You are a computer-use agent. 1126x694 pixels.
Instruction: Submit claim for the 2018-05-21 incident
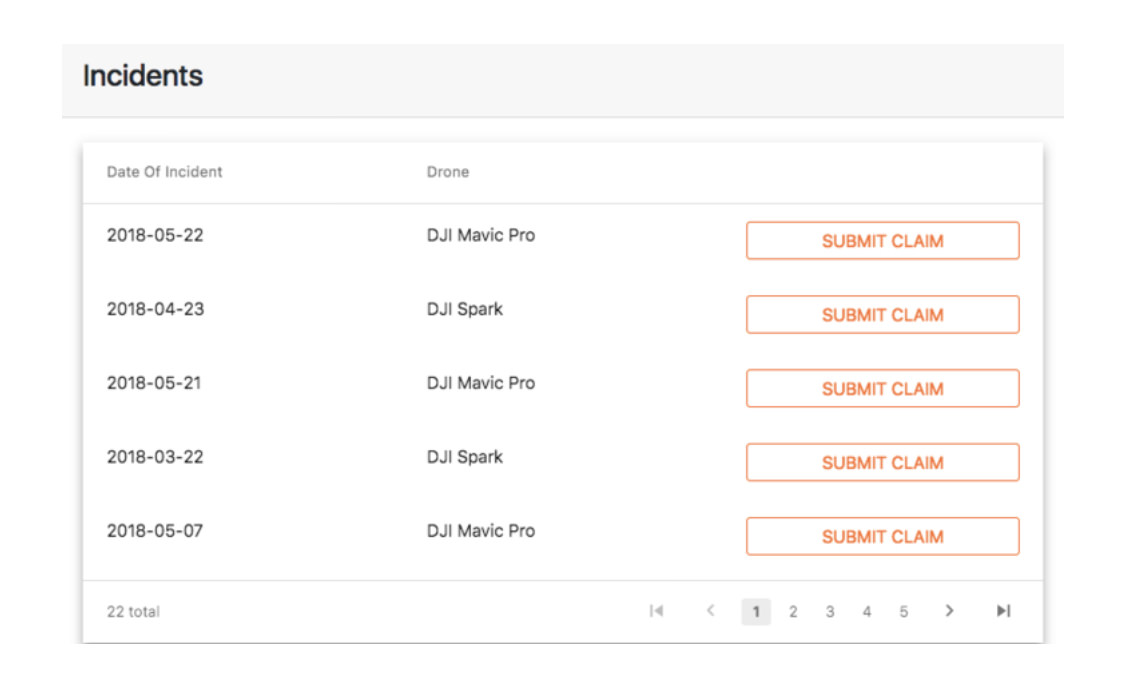[883, 389]
